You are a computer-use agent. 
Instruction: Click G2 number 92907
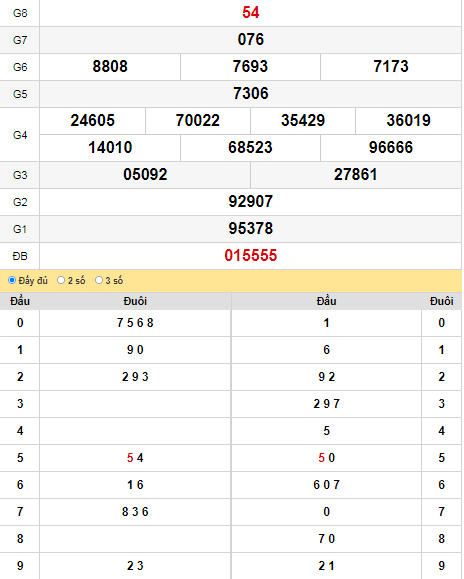(x=251, y=202)
